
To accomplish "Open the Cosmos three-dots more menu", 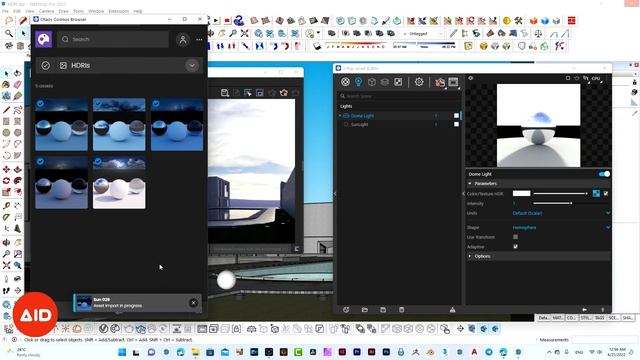I will click(199, 40).
